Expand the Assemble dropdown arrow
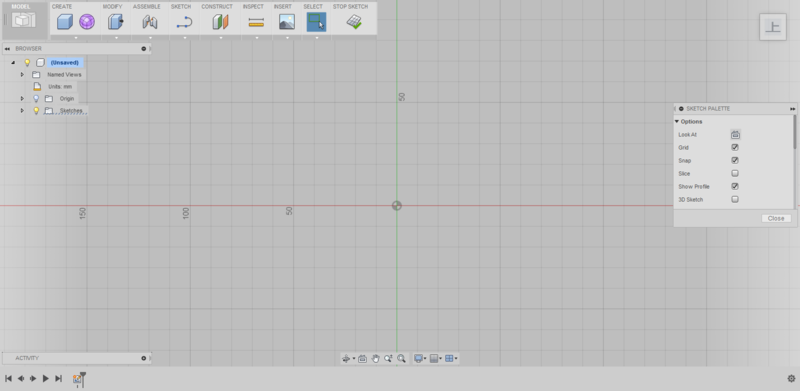Image resolution: width=800 pixels, height=391 pixels. [x=150, y=38]
